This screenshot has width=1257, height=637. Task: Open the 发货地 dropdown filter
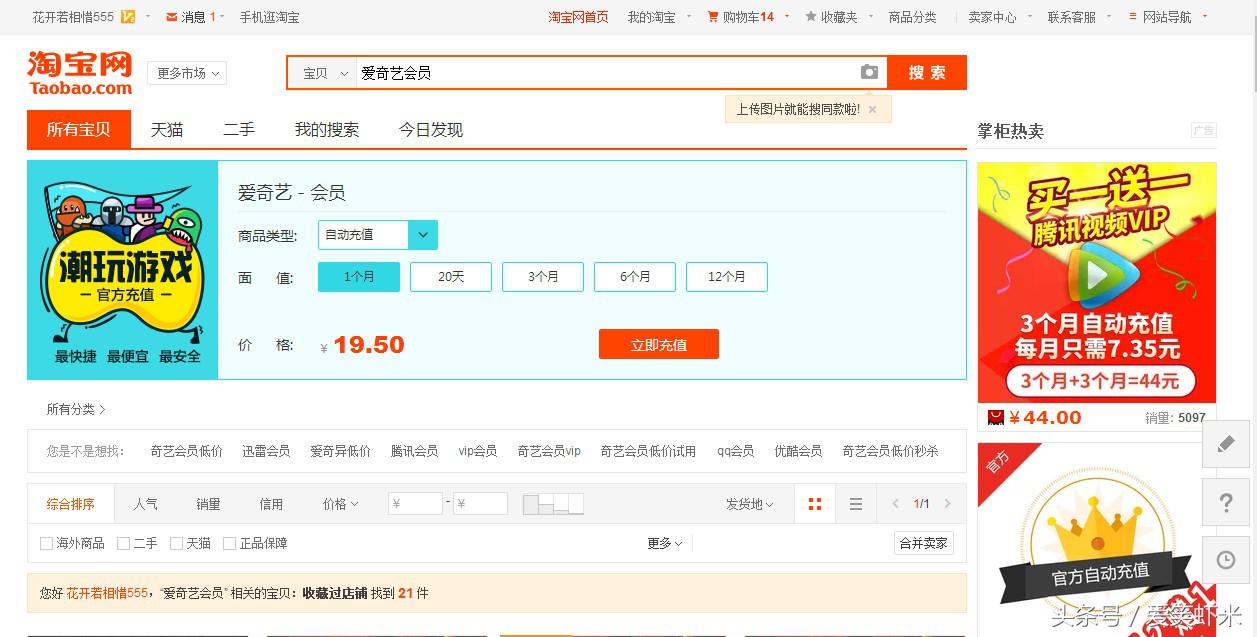tap(750, 503)
